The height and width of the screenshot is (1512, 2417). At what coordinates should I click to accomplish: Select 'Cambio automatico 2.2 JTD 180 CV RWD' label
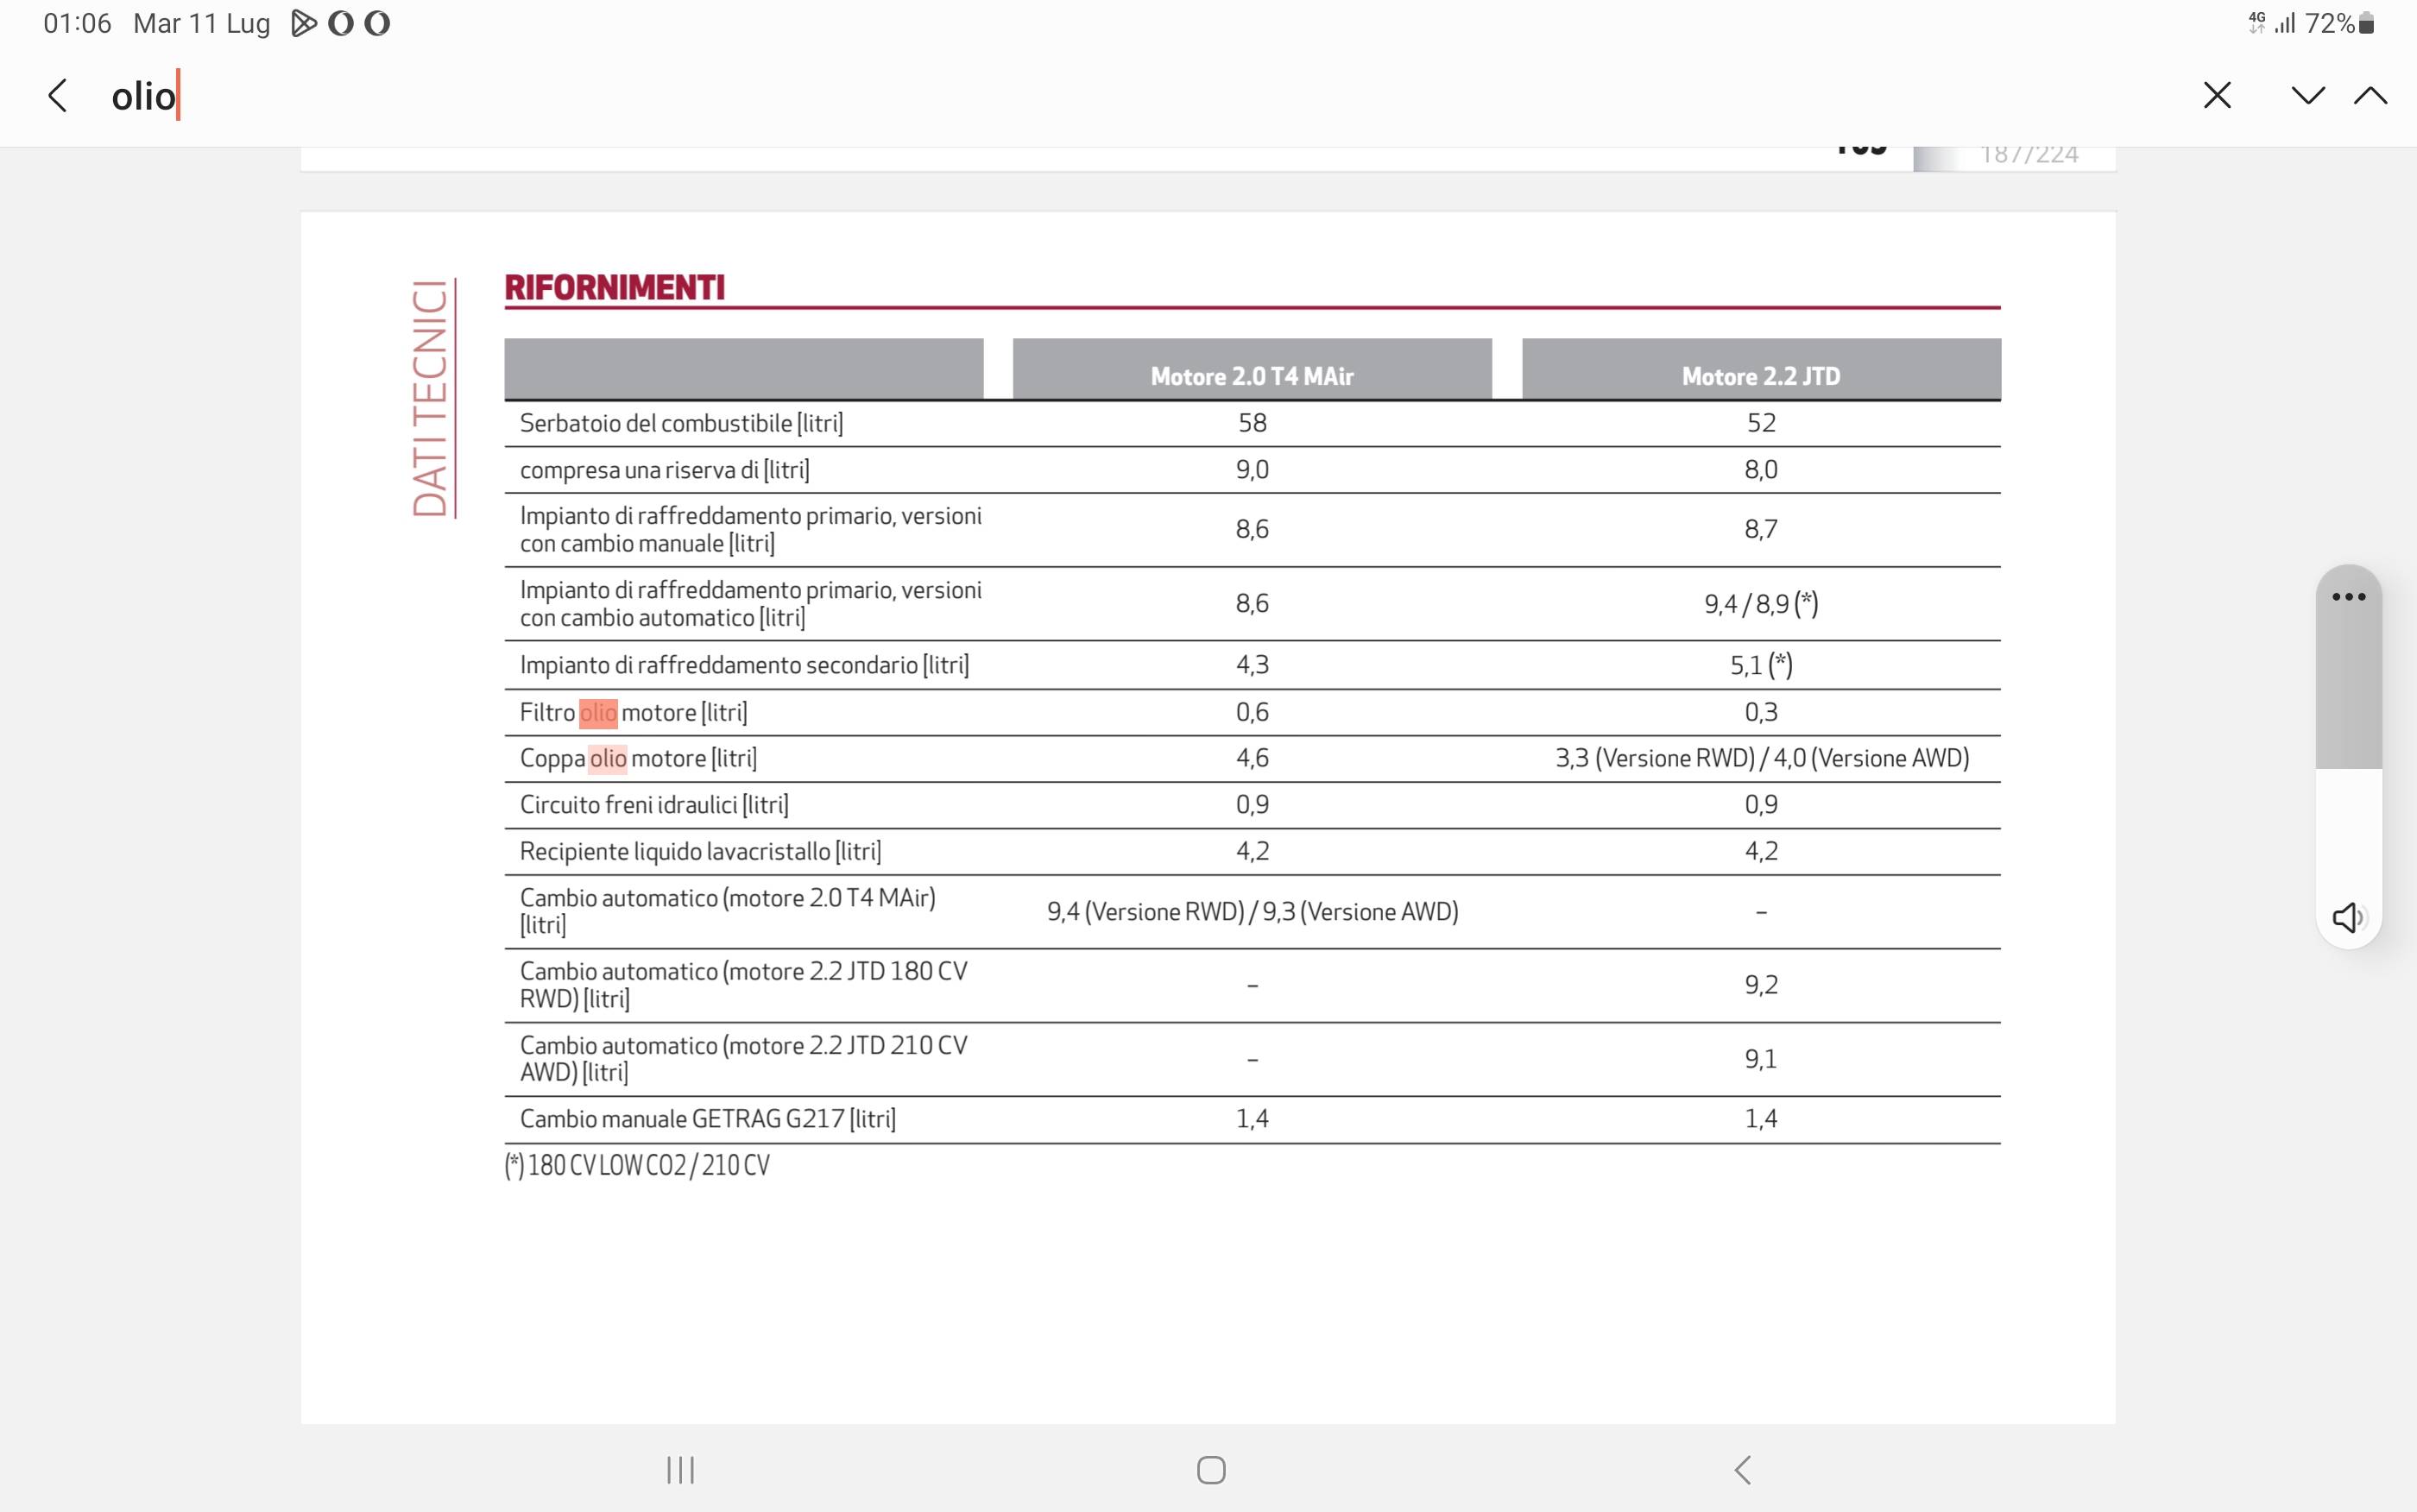743,985
